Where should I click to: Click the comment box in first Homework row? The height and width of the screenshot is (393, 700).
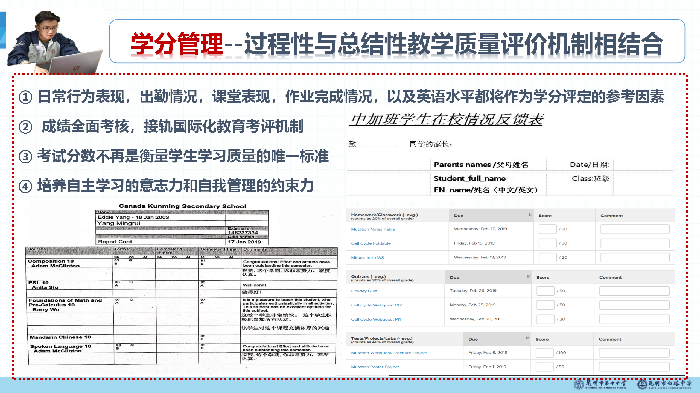[635, 229]
